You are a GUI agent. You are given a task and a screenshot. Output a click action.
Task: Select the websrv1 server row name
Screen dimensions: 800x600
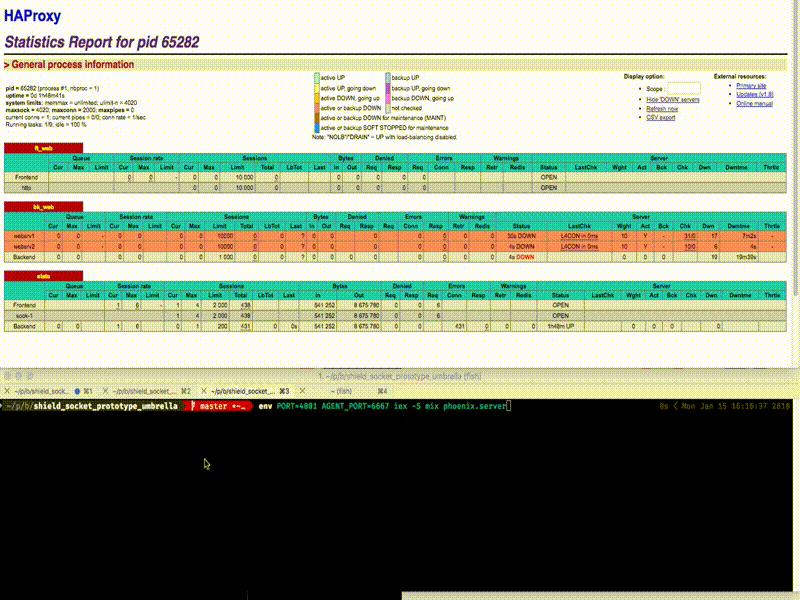coord(25,236)
